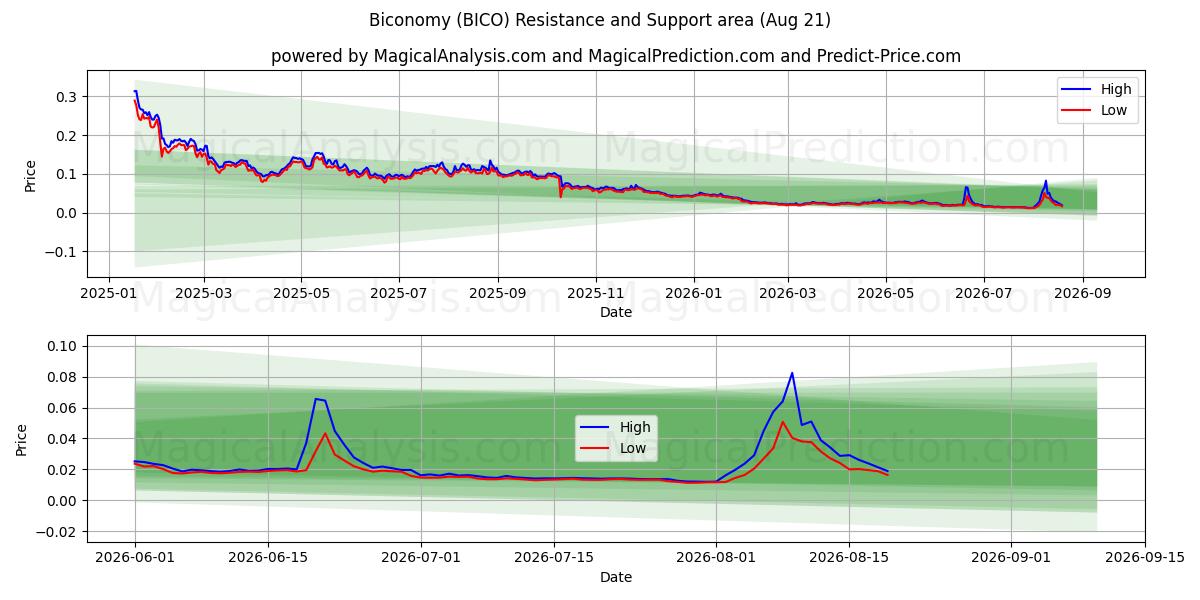Click the '2026-08-01' tick label
Screen dimensions: 1200x600
[715, 559]
